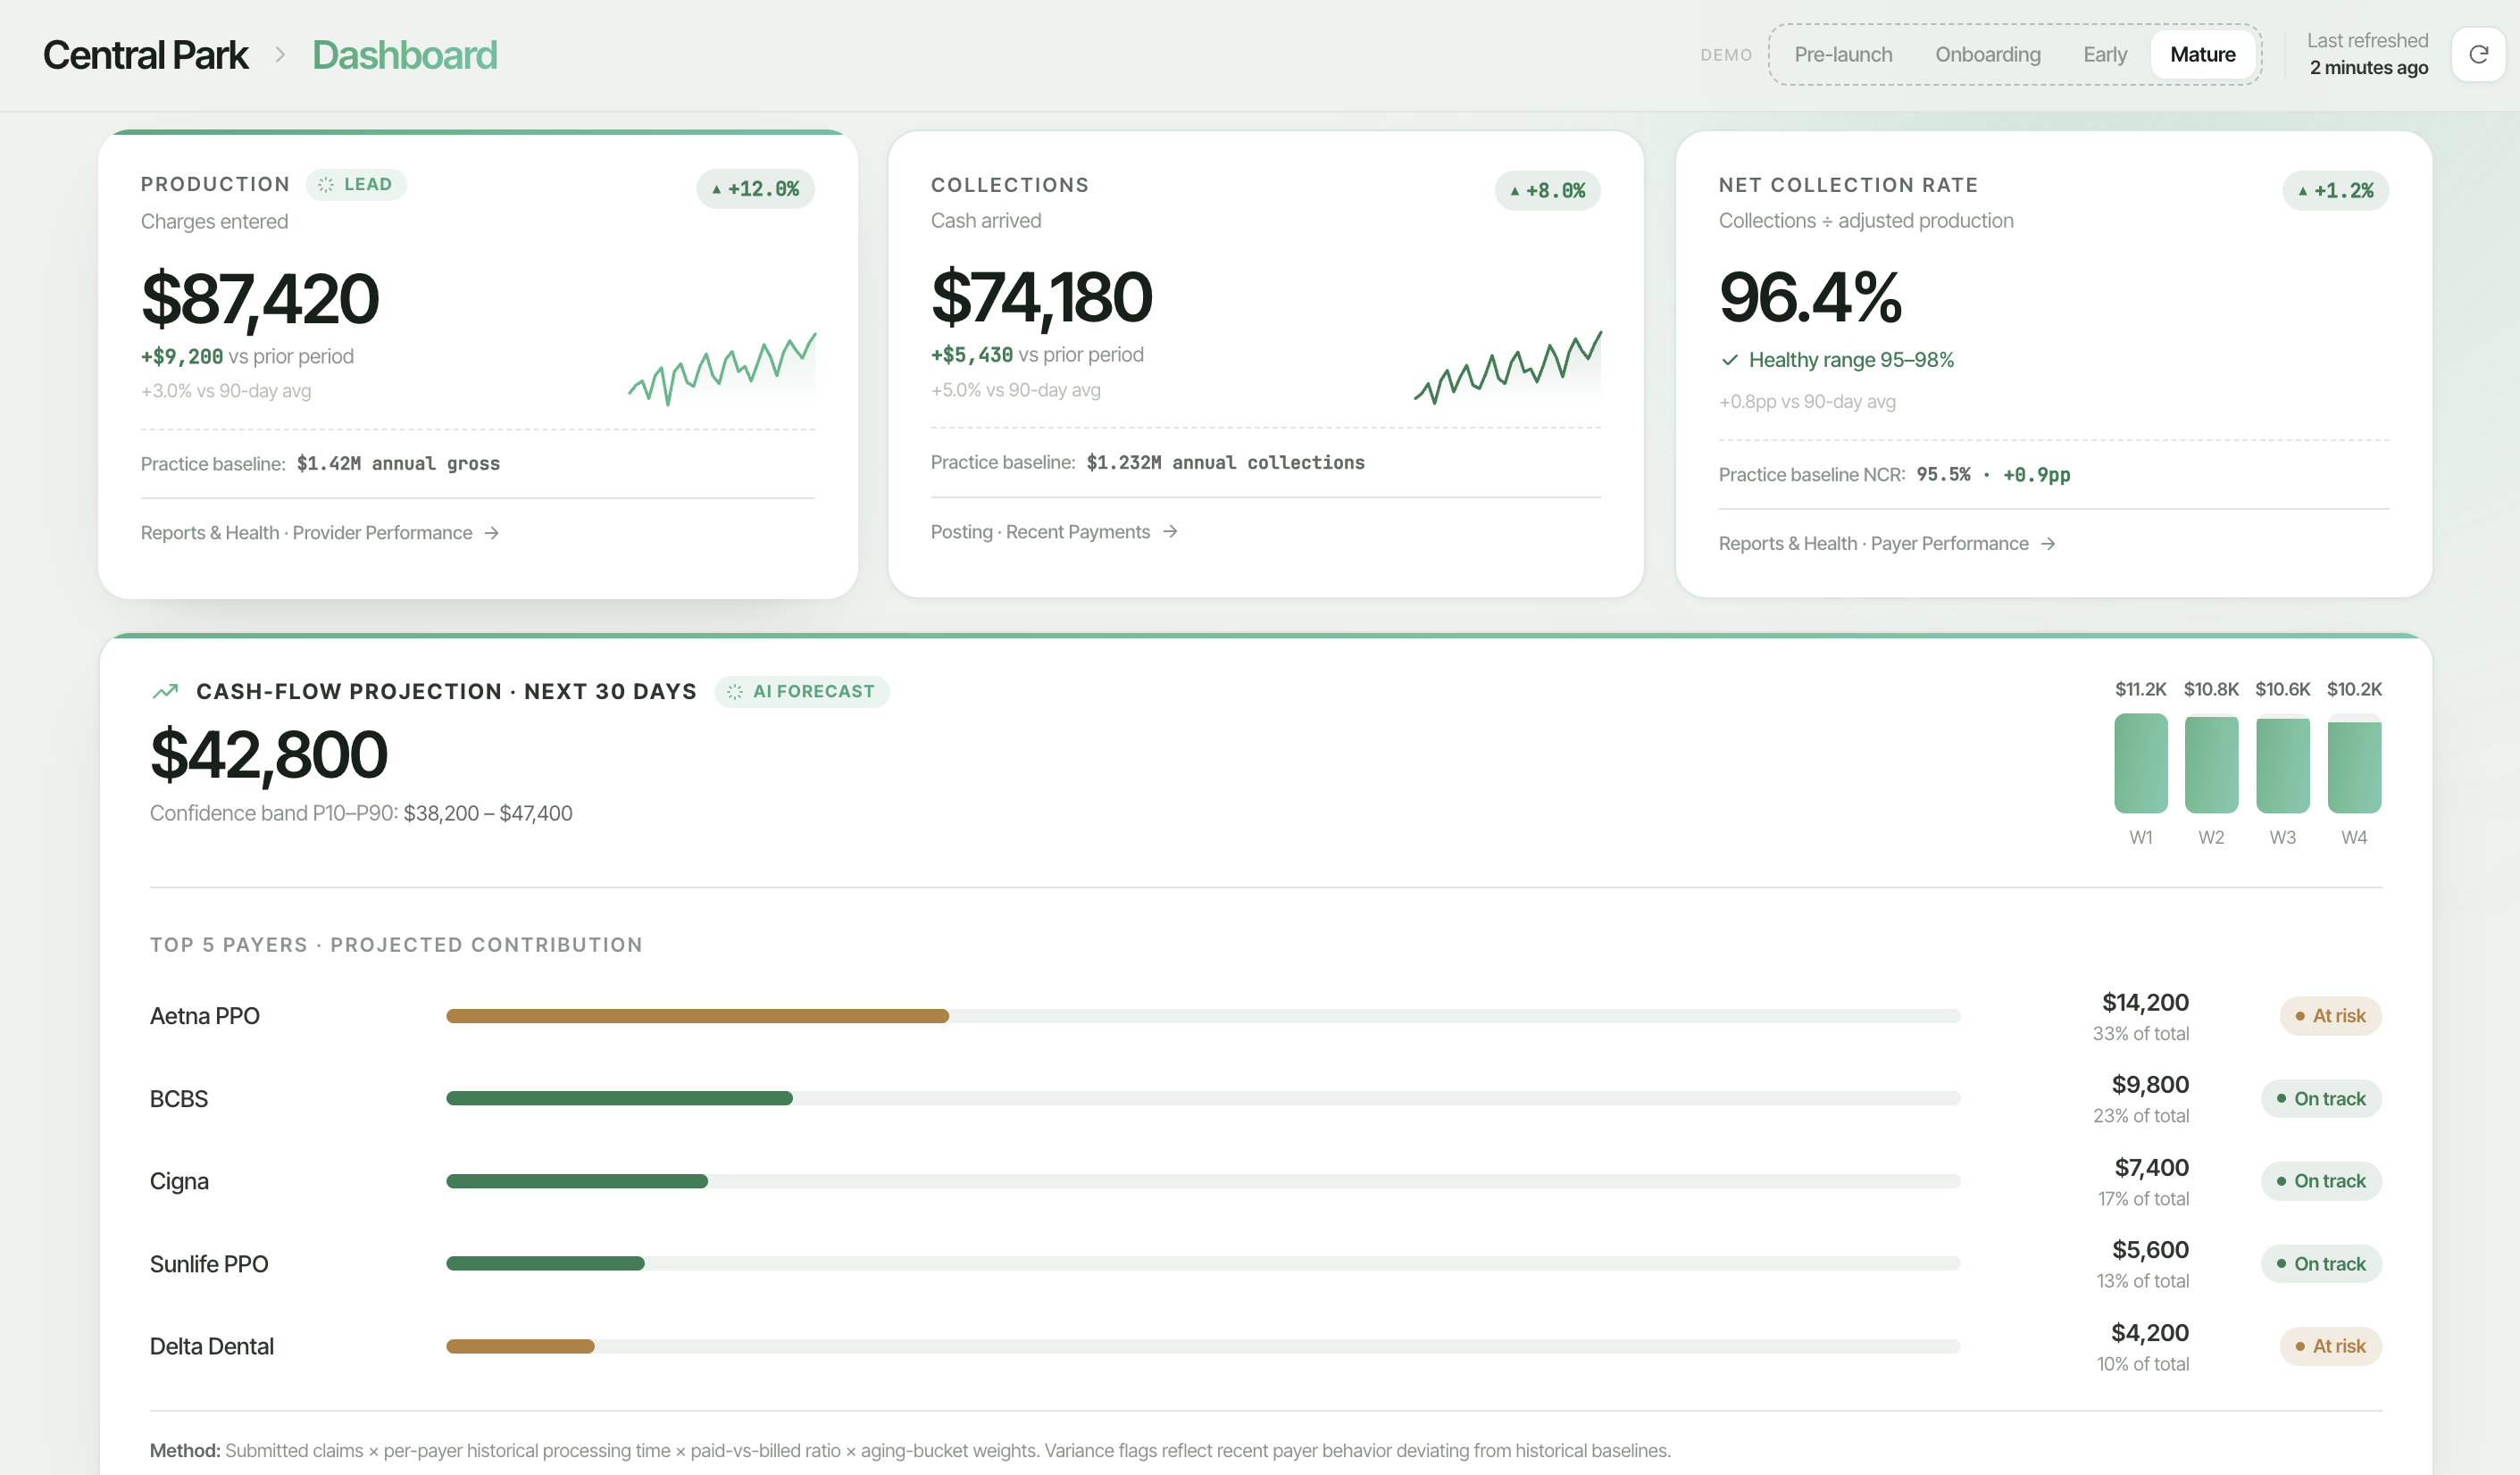2520x1475 pixels.
Task: Click the AI FORECAST badge
Action: click(x=802, y=691)
